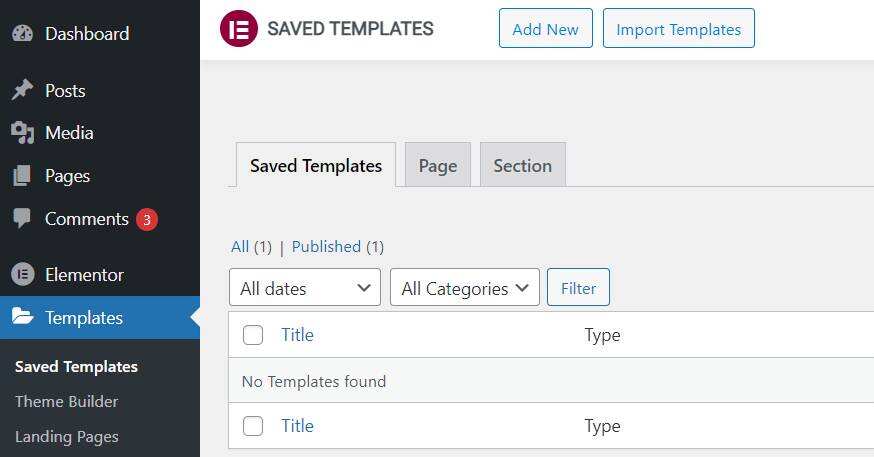This screenshot has height=457, width=874.
Task: Click the Pages icon in sidebar
Action: [22, 176]
